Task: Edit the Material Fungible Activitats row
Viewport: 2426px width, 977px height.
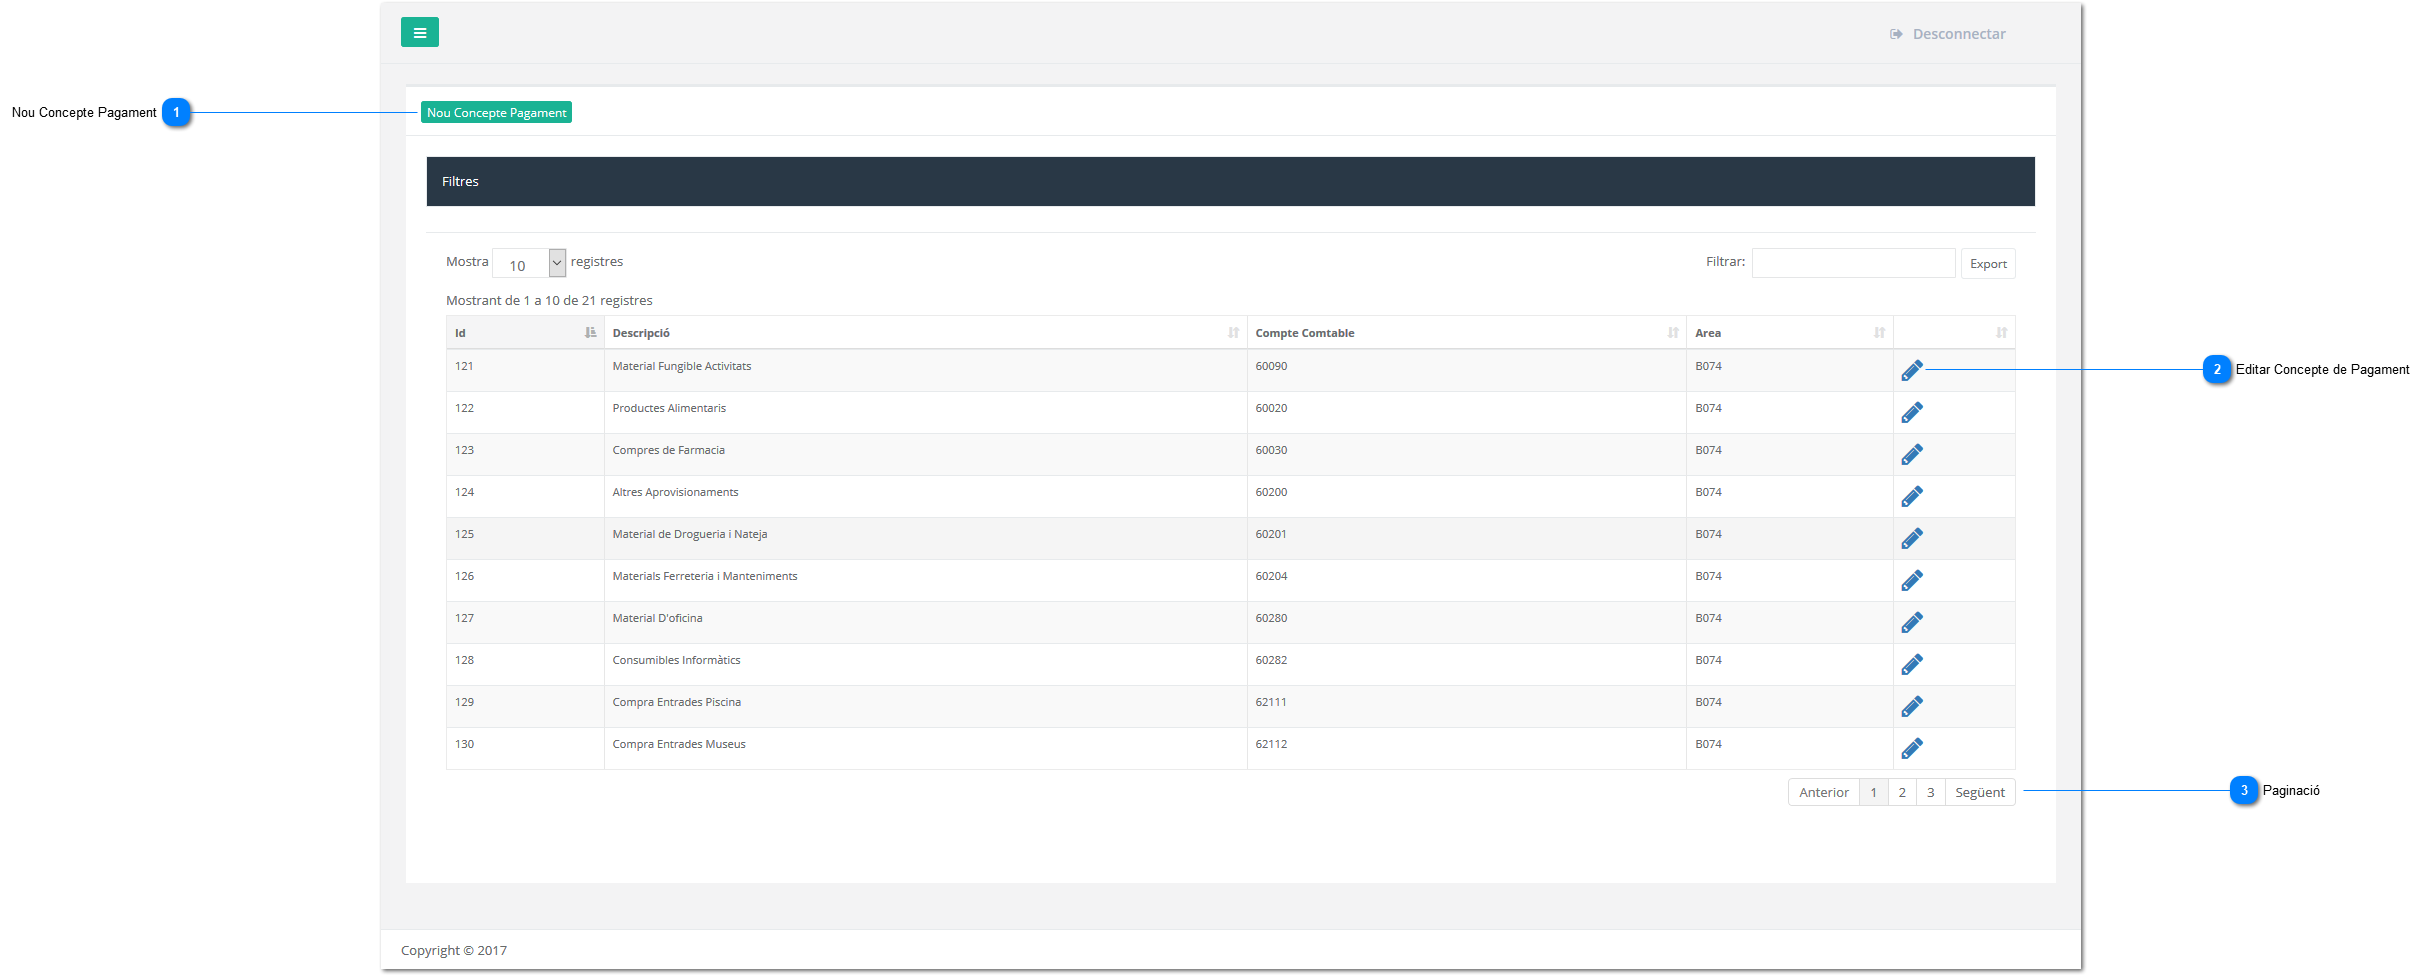Action: point(1911,371)
